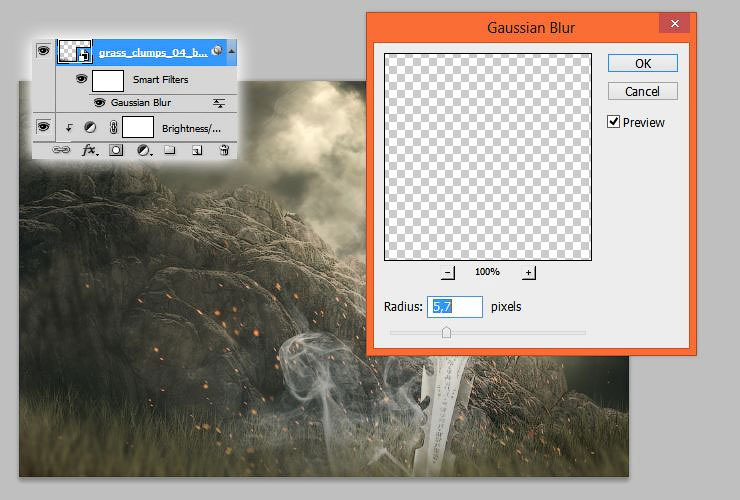This screenshot has width=740, height=500.
Task: Select the Gaussian Blur smart filter entry
Action: pyautogui.click(x=141, y=102)
